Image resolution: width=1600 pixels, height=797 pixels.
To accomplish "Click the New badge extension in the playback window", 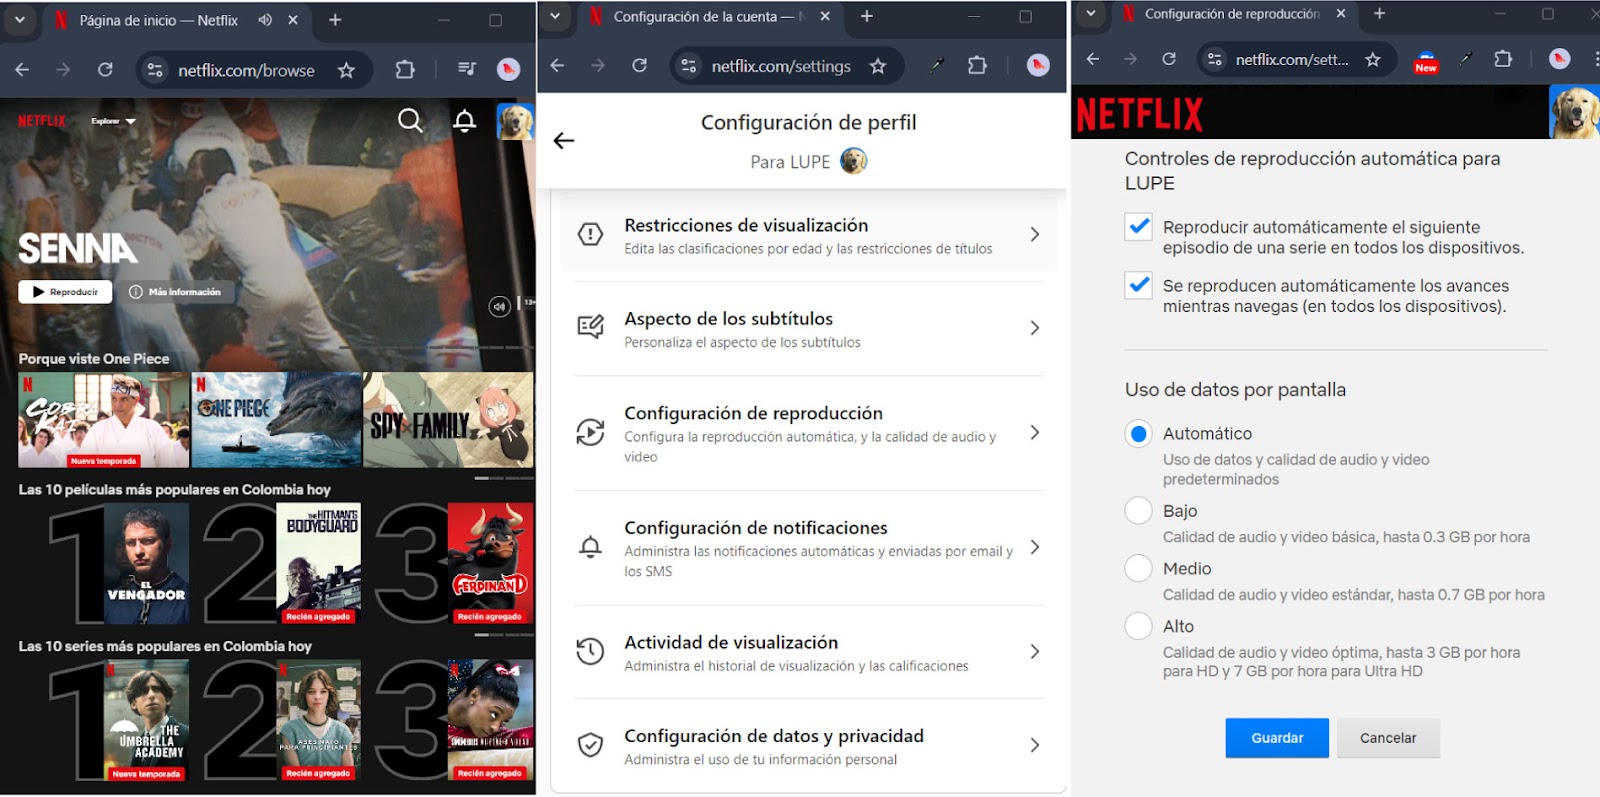I will (x=1426, y=62).
